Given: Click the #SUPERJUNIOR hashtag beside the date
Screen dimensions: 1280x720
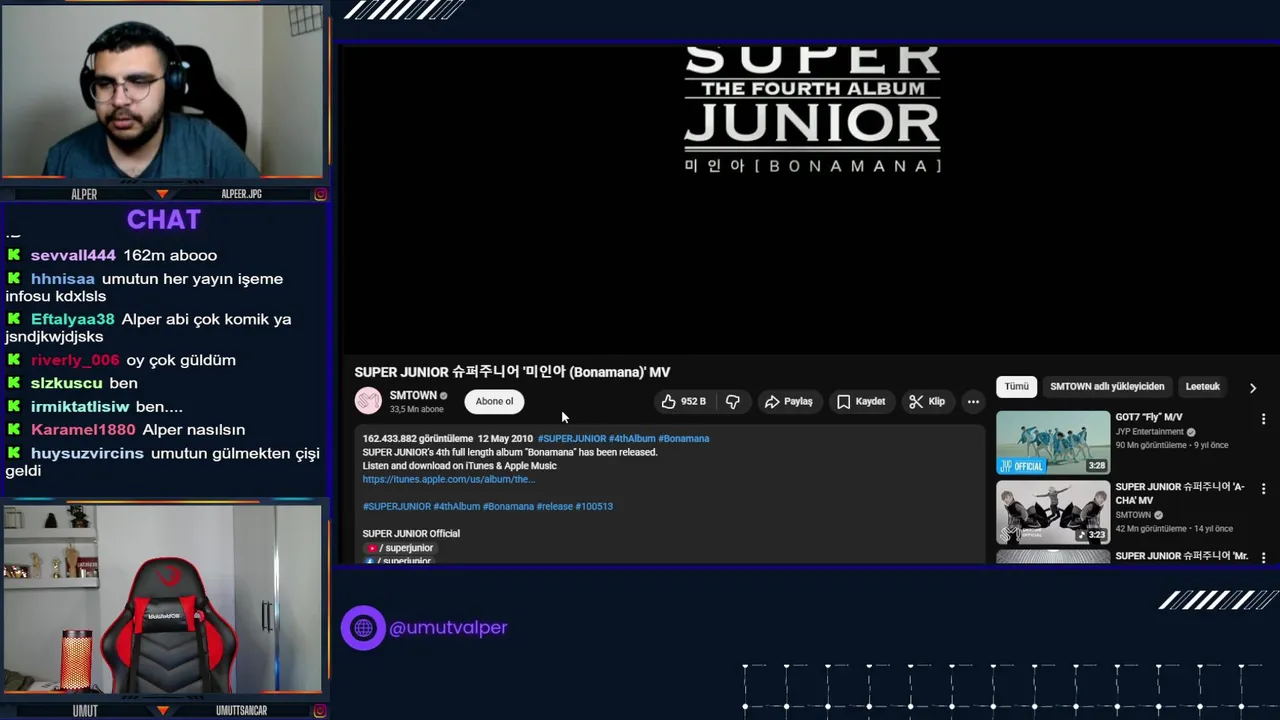Looking at the screenshot, I should click(x=572, y=438).
